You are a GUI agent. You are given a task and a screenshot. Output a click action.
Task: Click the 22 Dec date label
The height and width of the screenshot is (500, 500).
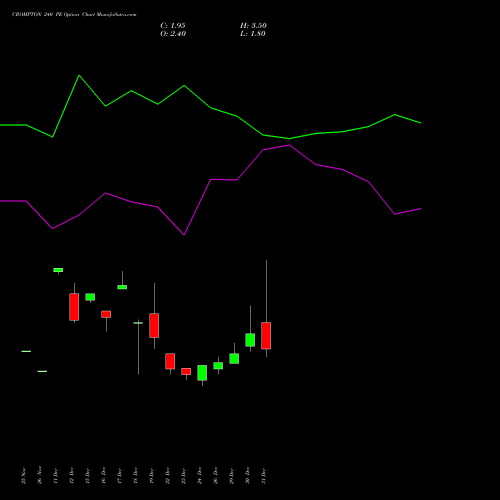pyautogui.click(x=167, y=476)
